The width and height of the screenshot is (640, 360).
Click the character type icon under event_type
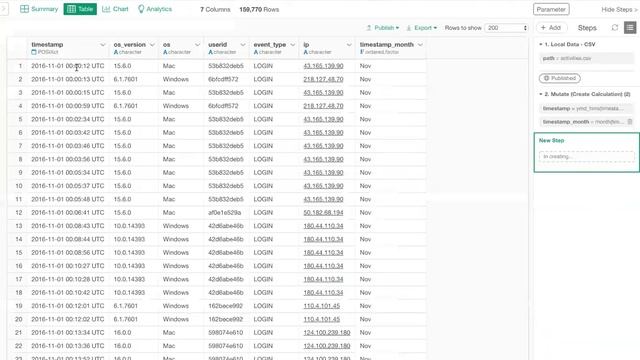pos(256,52)
